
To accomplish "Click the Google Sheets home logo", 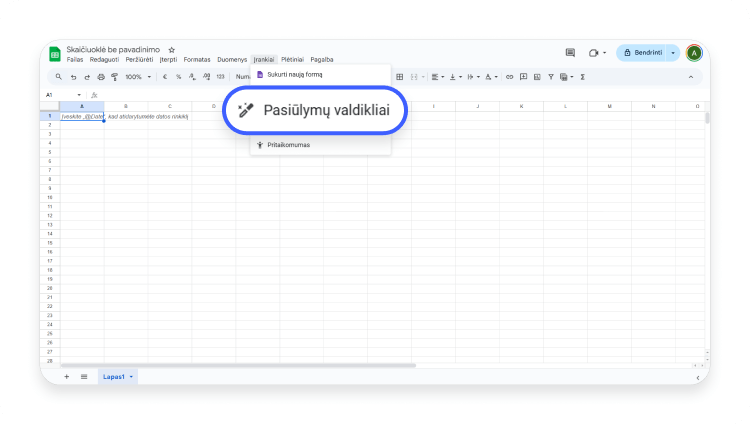I will [55, 54].
